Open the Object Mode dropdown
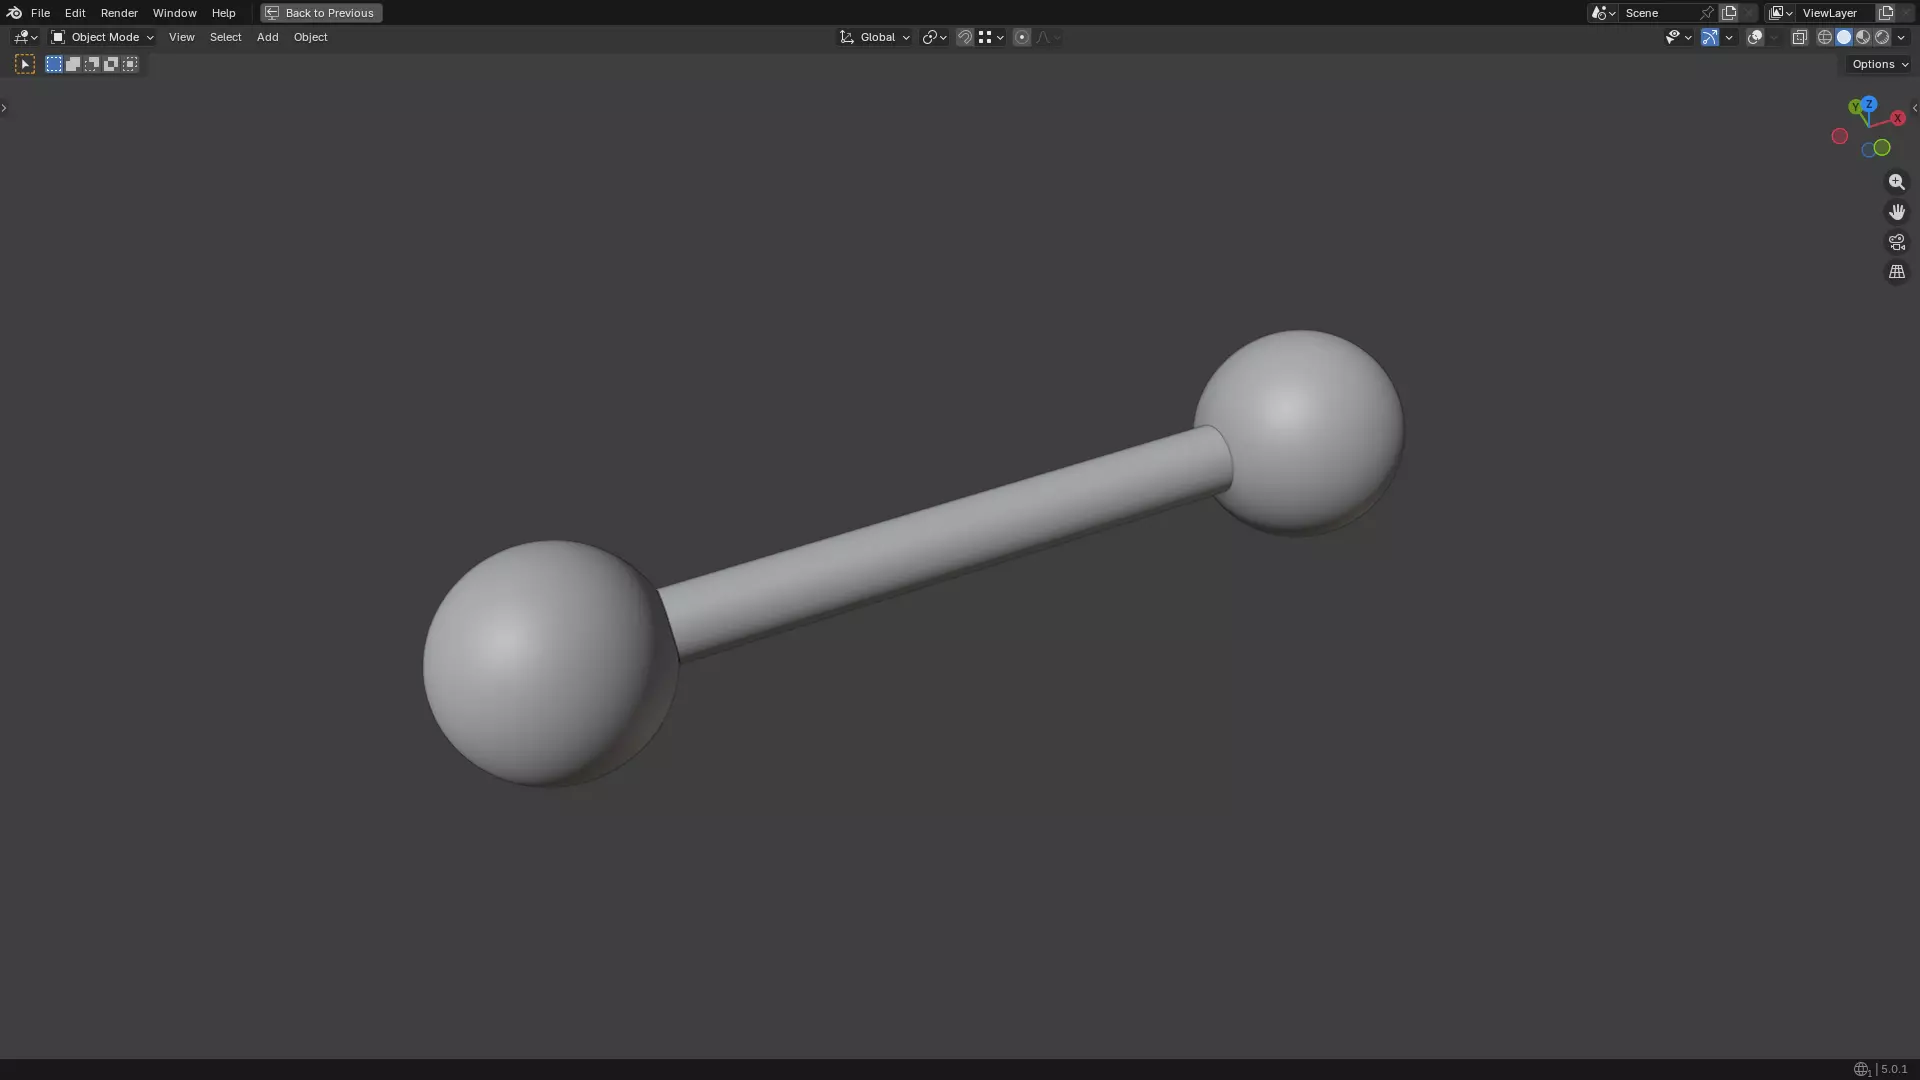1920x1080 pixels. tap(102, 37)
